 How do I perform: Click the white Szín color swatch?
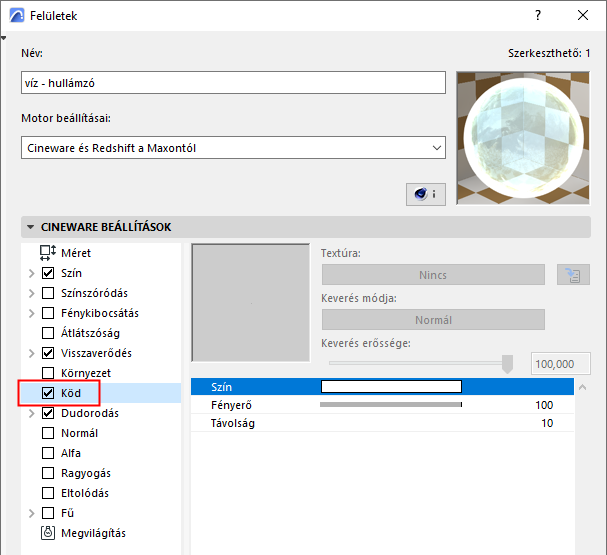click(391, 387)
